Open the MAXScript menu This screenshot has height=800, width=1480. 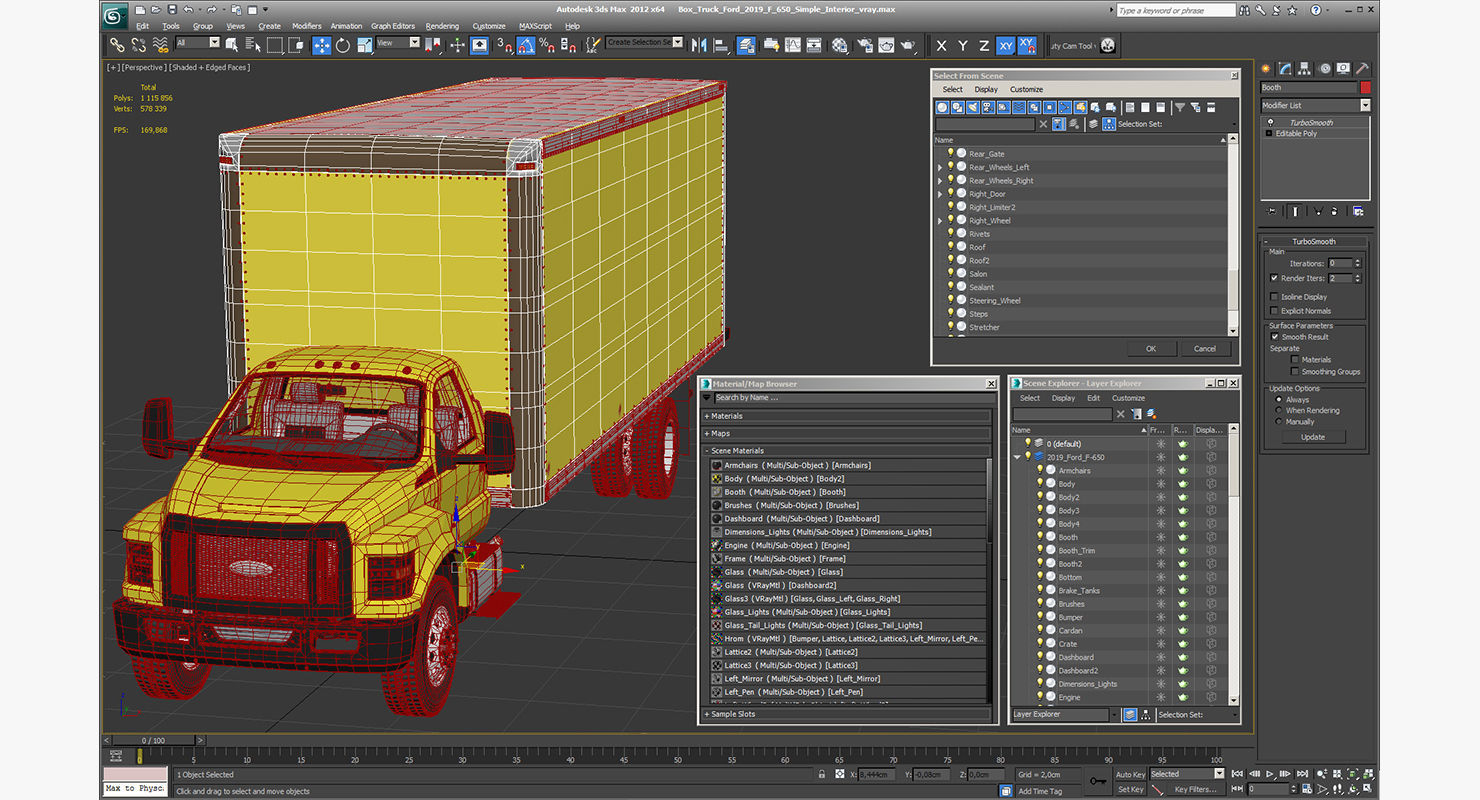(535, 26)
